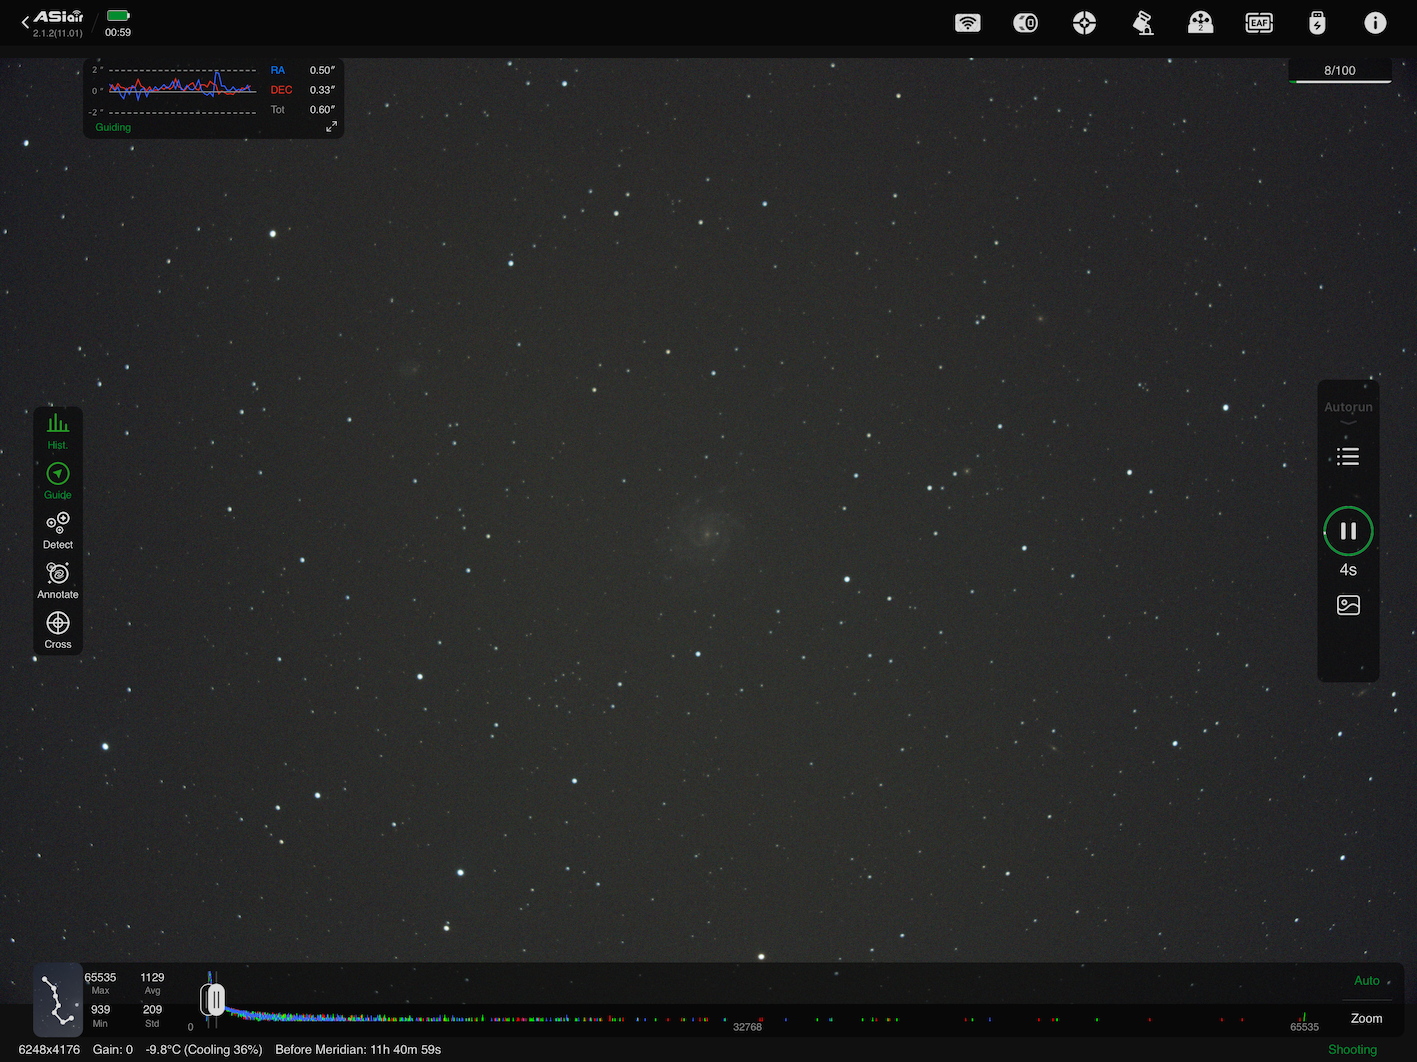Expand the guiding graph panel

[x=331, y=127]
